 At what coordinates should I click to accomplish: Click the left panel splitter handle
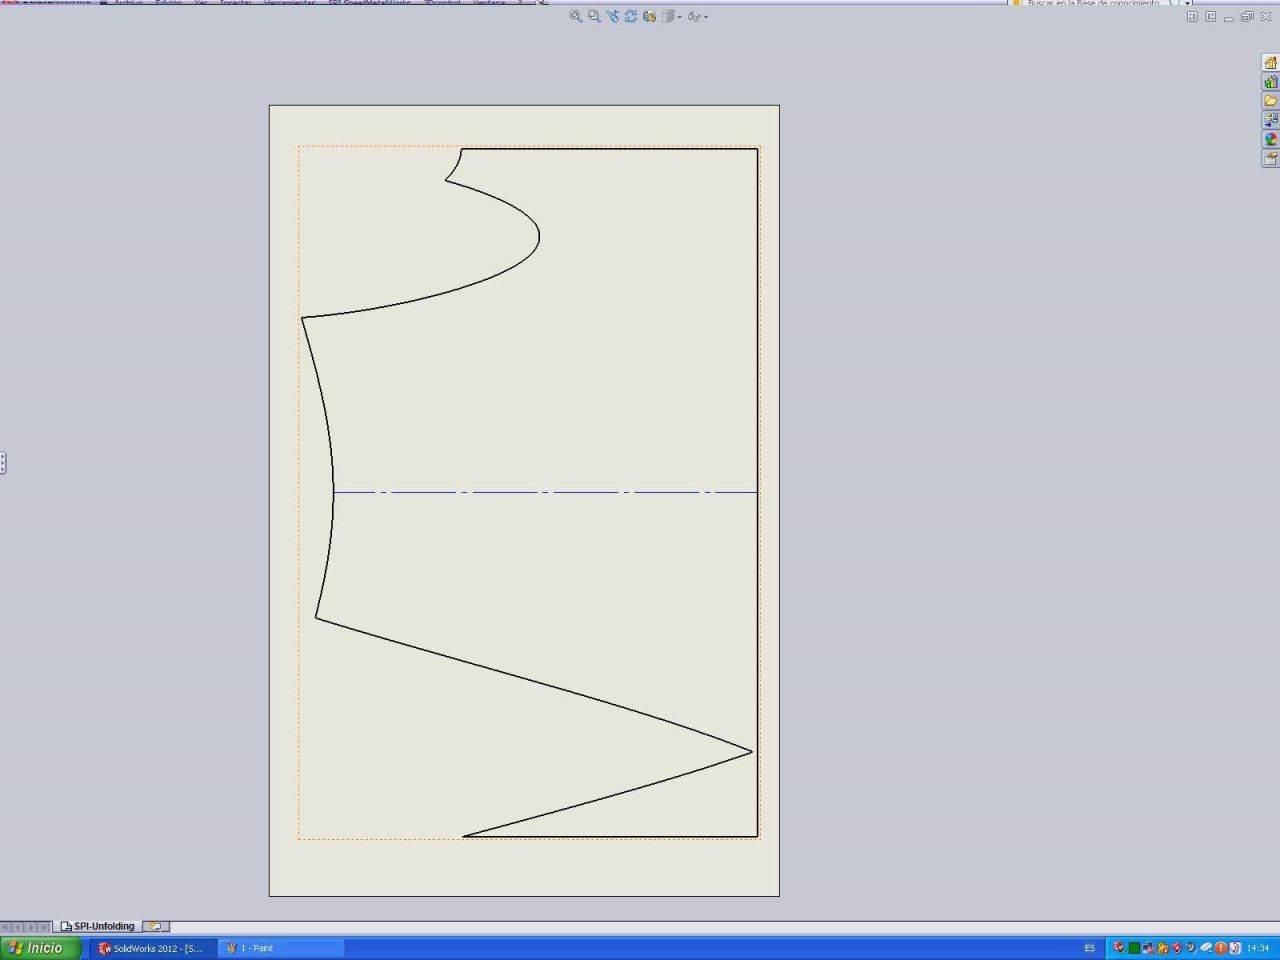3,463
